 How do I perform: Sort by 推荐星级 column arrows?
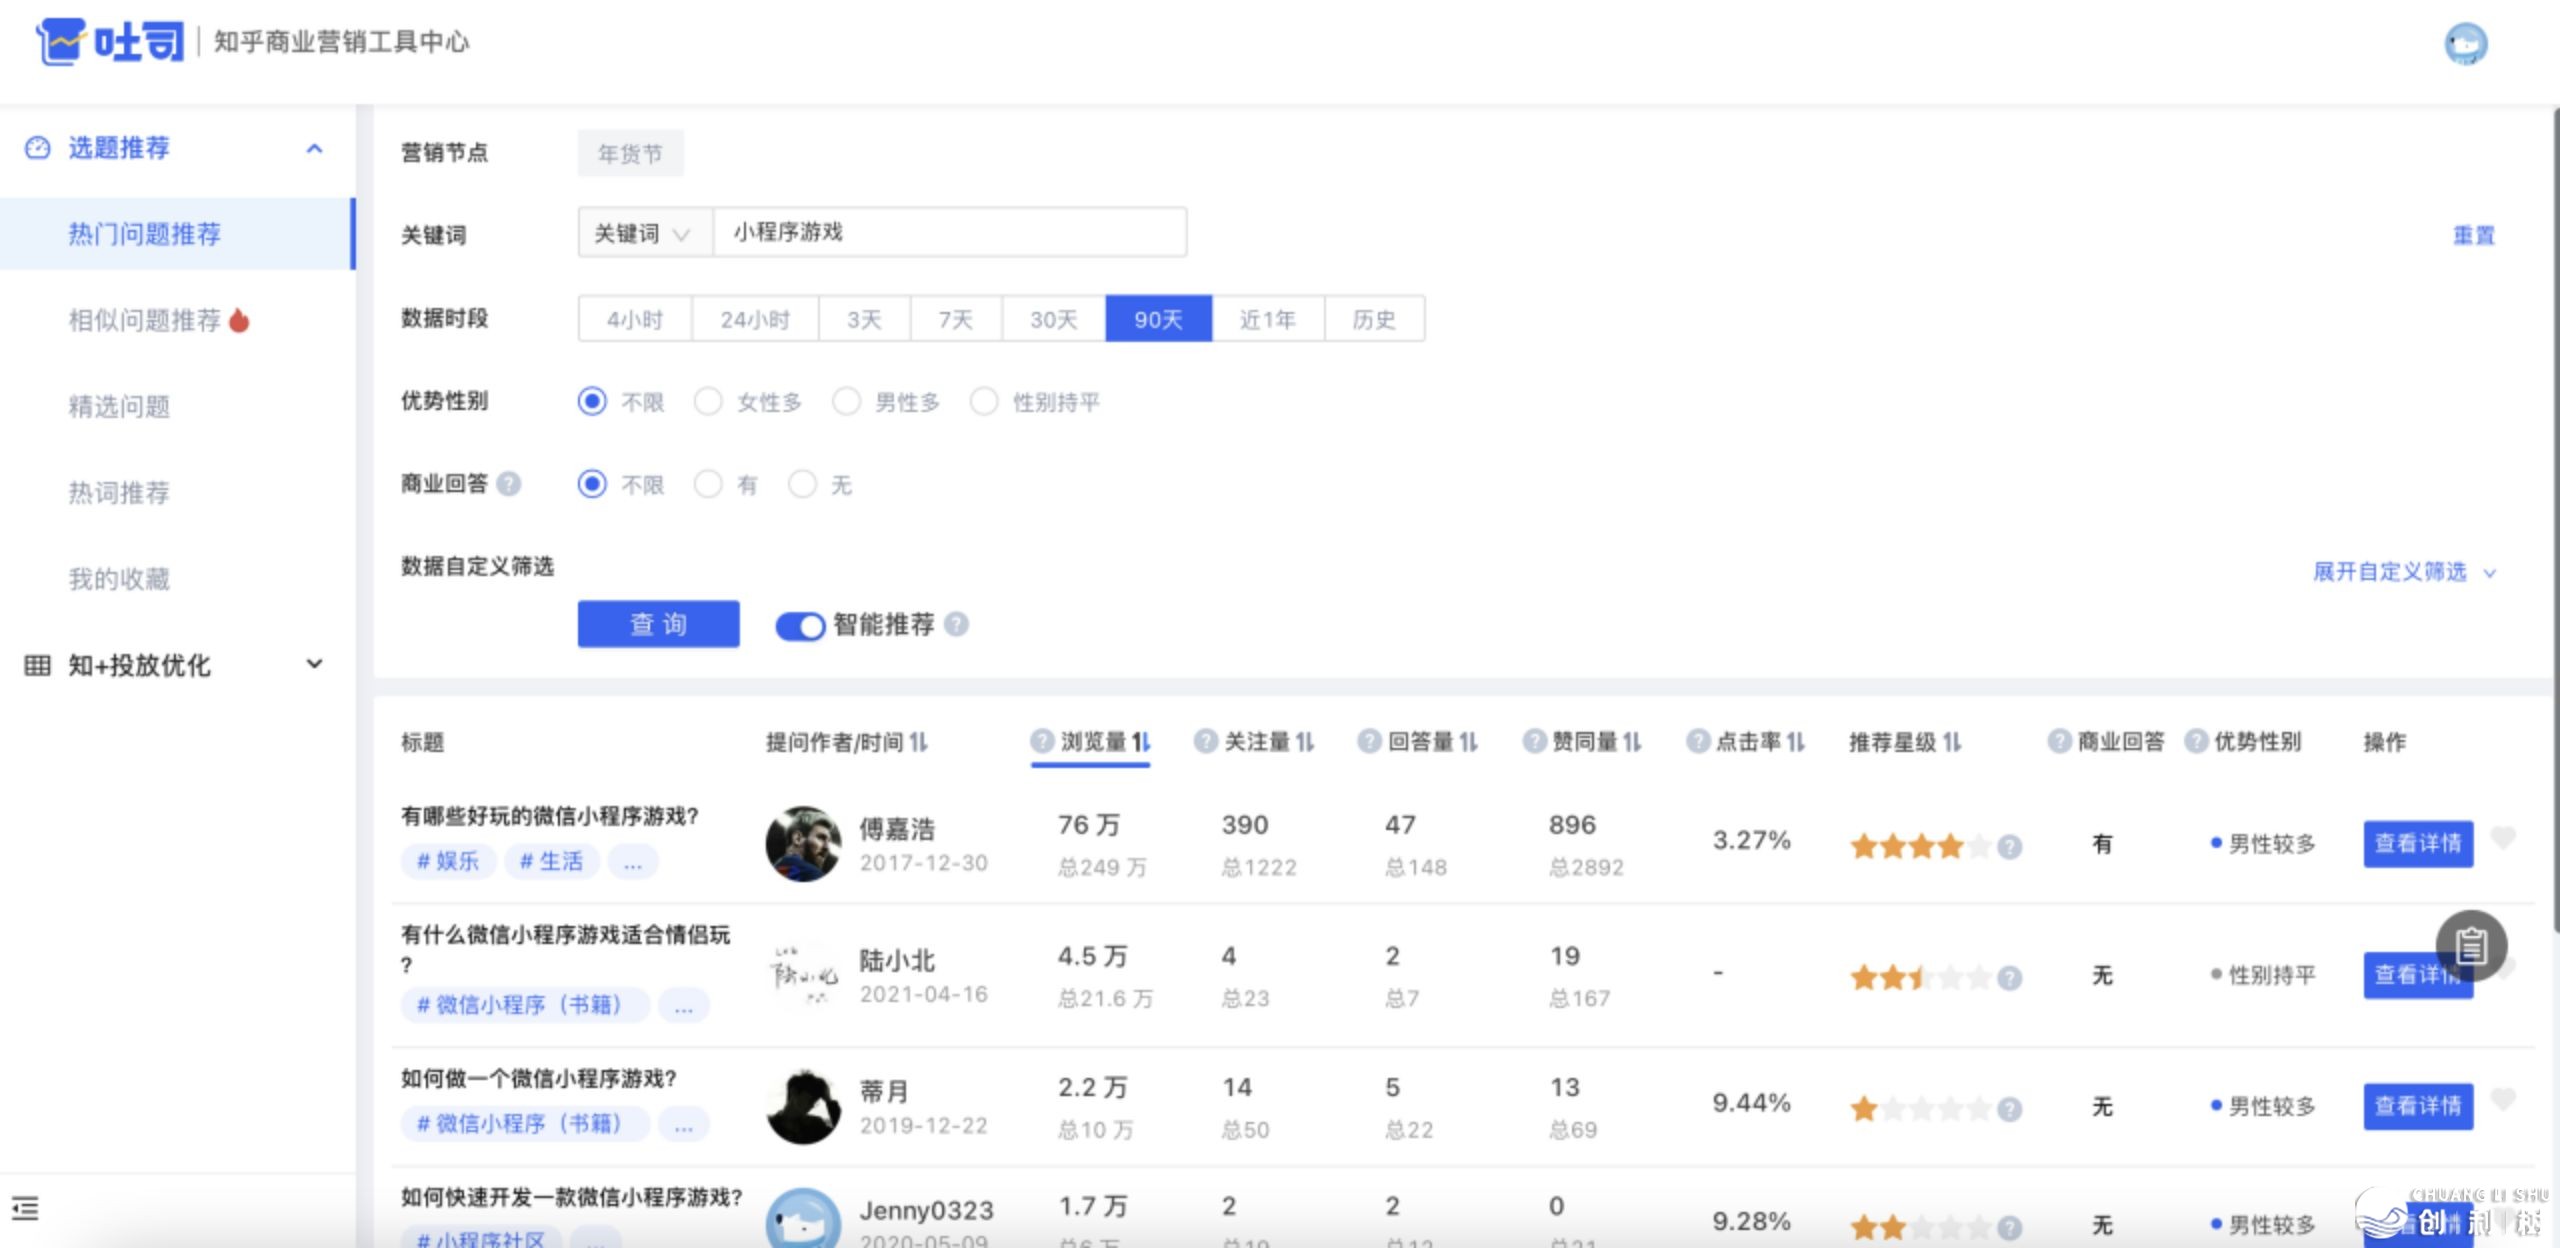pyautogui.click(x=1952, y=742)
